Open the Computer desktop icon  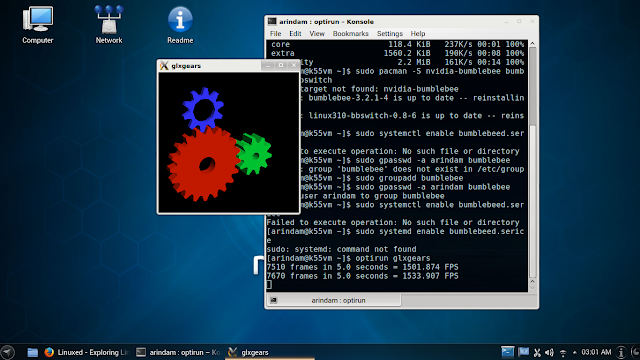coord(38,24)
